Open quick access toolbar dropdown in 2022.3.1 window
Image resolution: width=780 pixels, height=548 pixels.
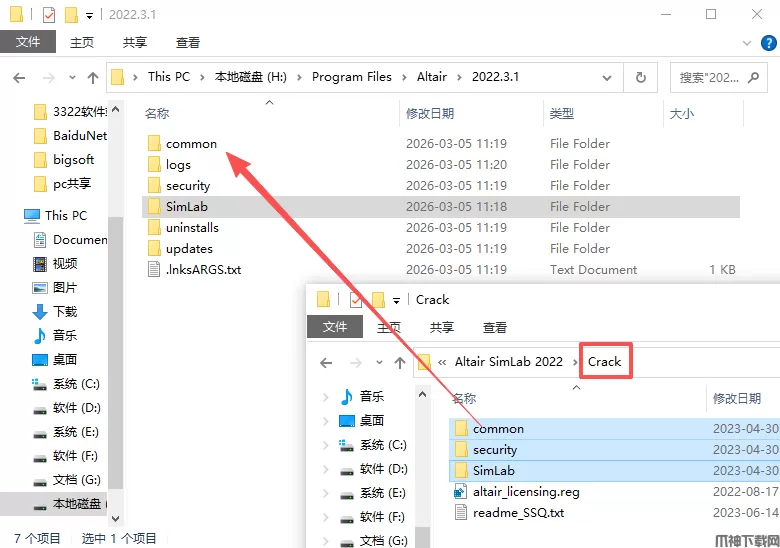[89, 16]
